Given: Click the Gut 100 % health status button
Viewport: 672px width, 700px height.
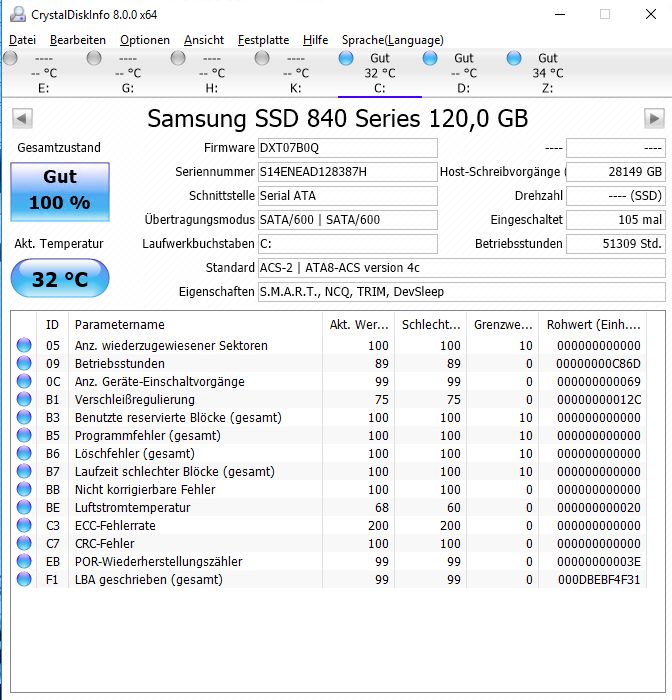Looking at the screenshot, I should coord(60,192).
